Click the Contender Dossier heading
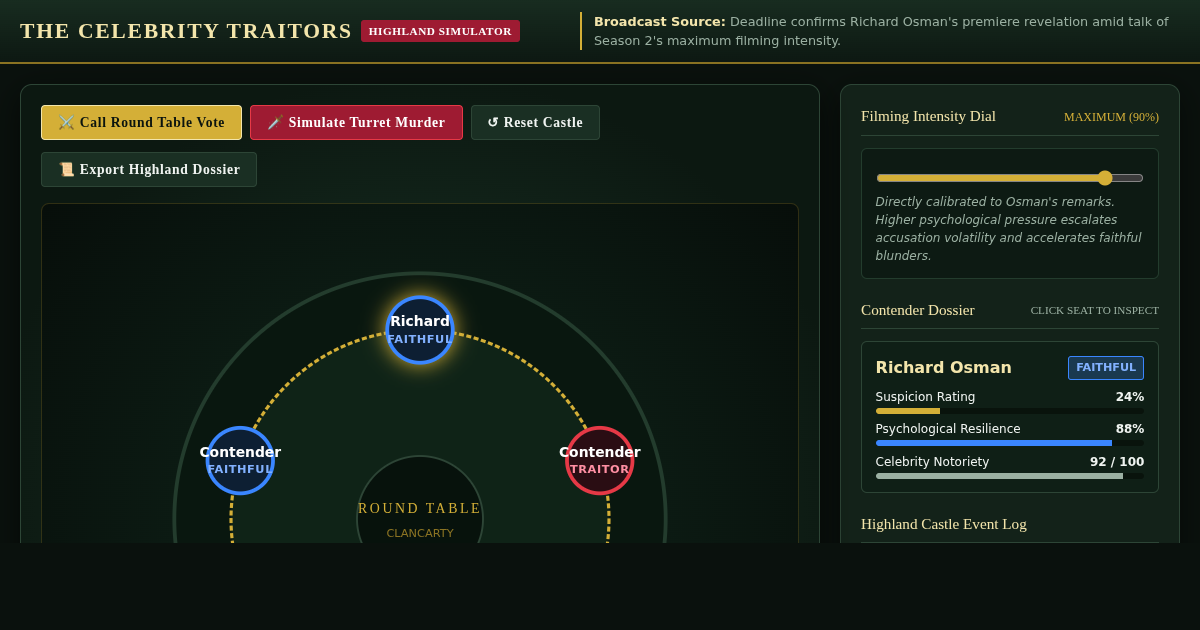Viewport: 1200px width, 630px height. coord(918,310)
